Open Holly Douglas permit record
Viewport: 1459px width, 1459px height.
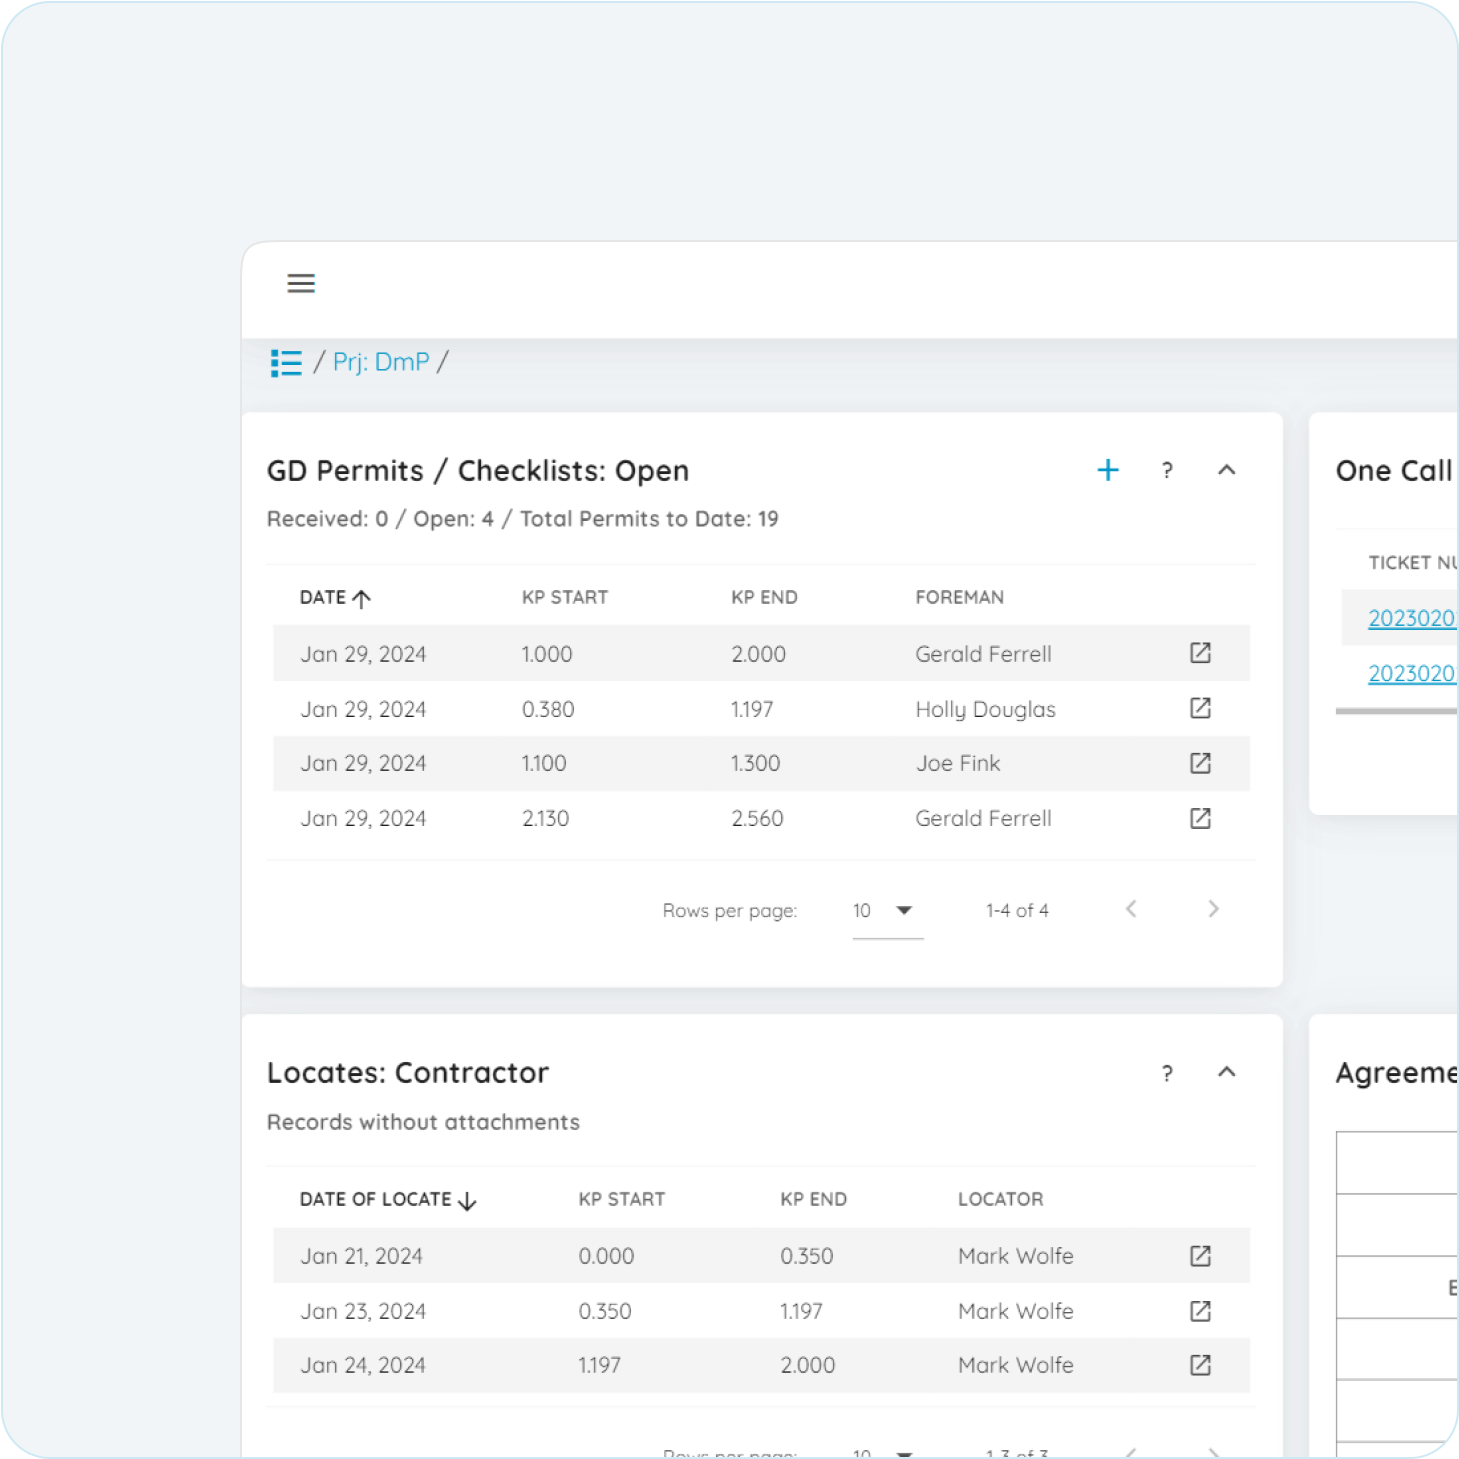[x=1200, y=709]
